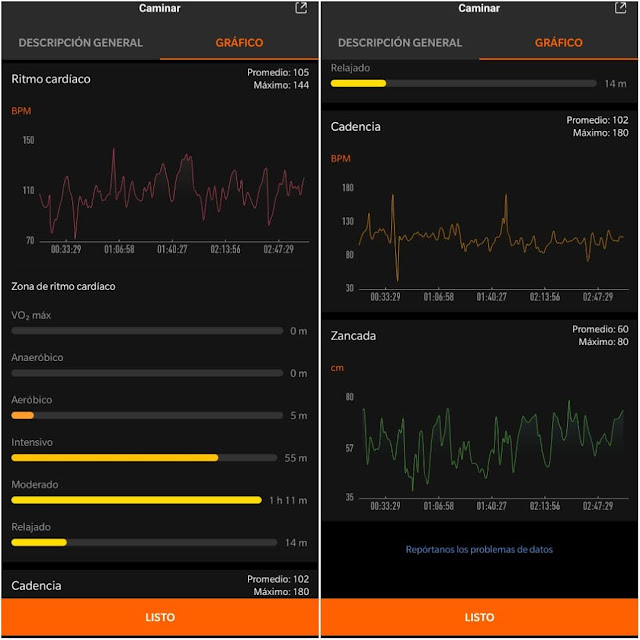This screenshot has width=640, height=640.
Task: Tap Máximo: 80 stride value
Action: 603,342
